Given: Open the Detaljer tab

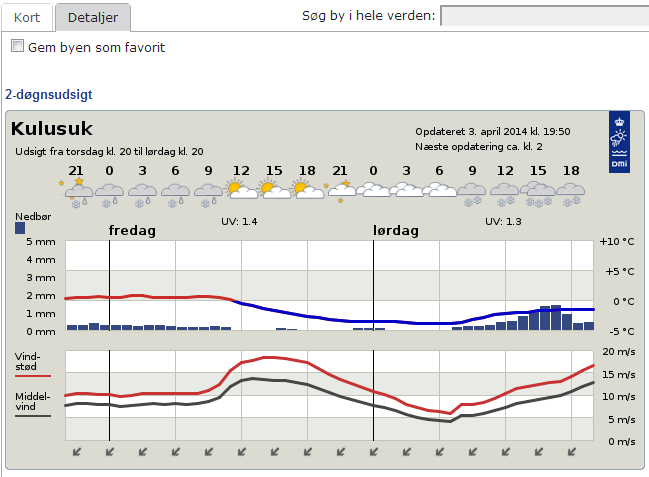Looking at the screenshot, I should point(93,17).
